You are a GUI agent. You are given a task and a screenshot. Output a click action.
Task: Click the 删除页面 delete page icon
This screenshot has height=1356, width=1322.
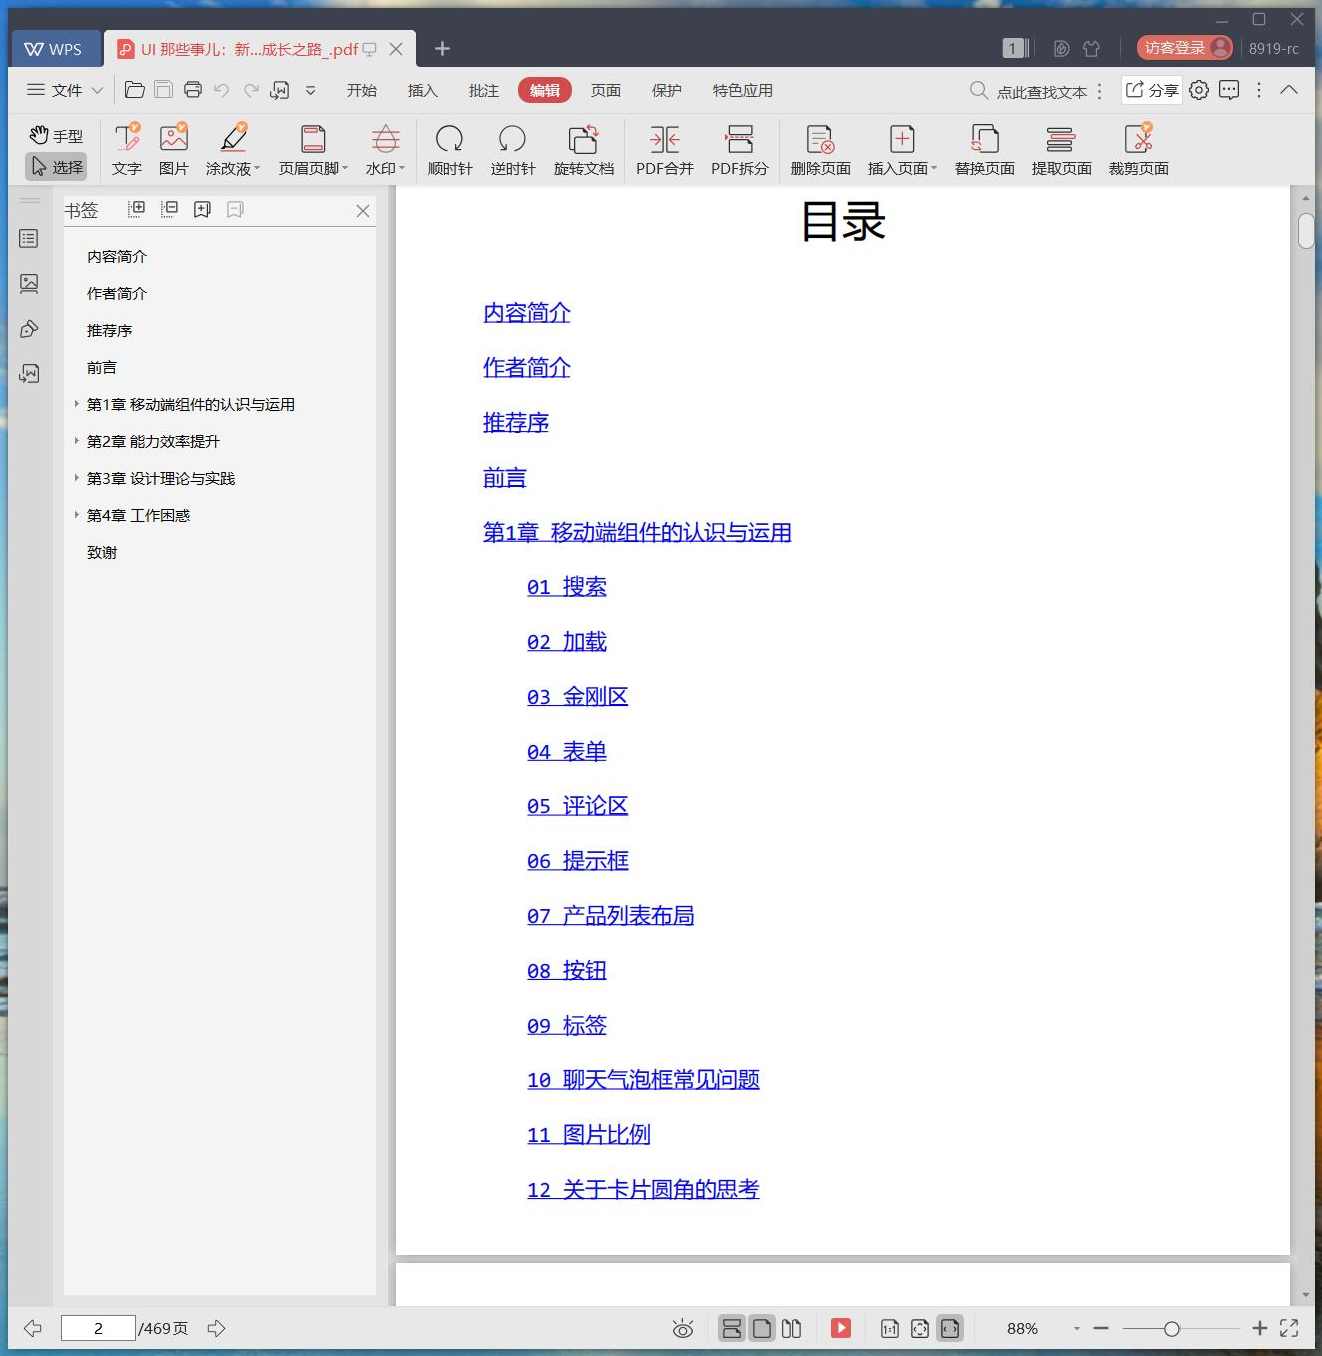(819, 149)
